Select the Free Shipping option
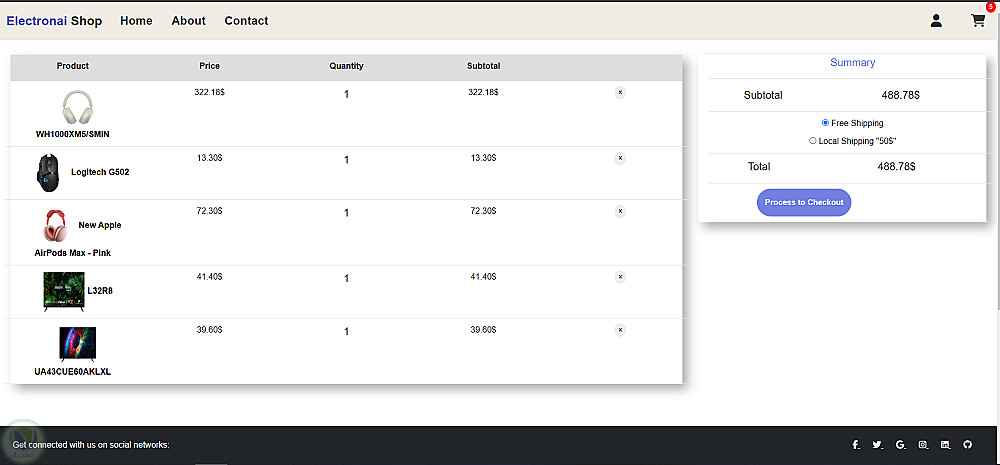Screen dimensions: 1000x465 click(825, 122)
